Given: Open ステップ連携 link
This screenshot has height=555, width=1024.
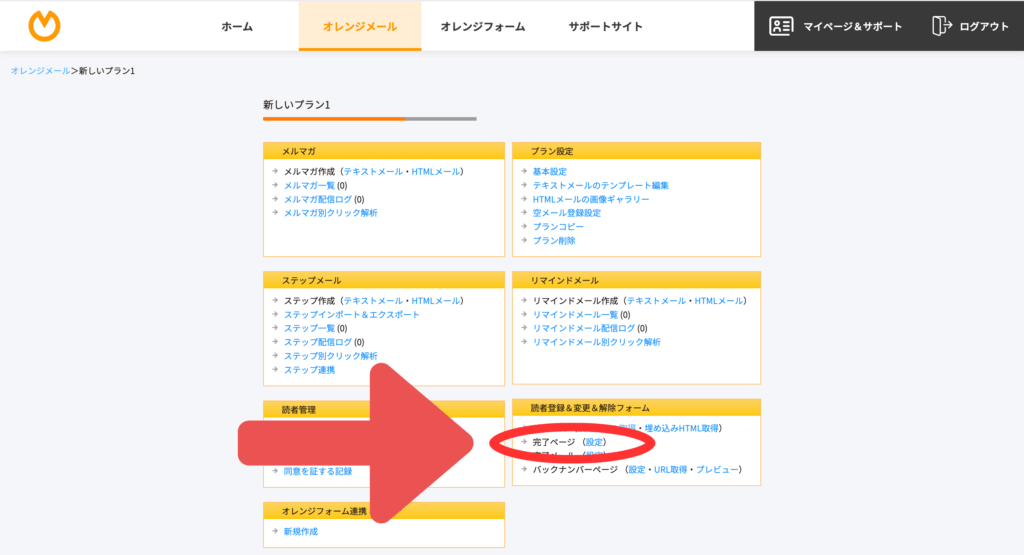Looking at the screenshot, I should (309, 370).
